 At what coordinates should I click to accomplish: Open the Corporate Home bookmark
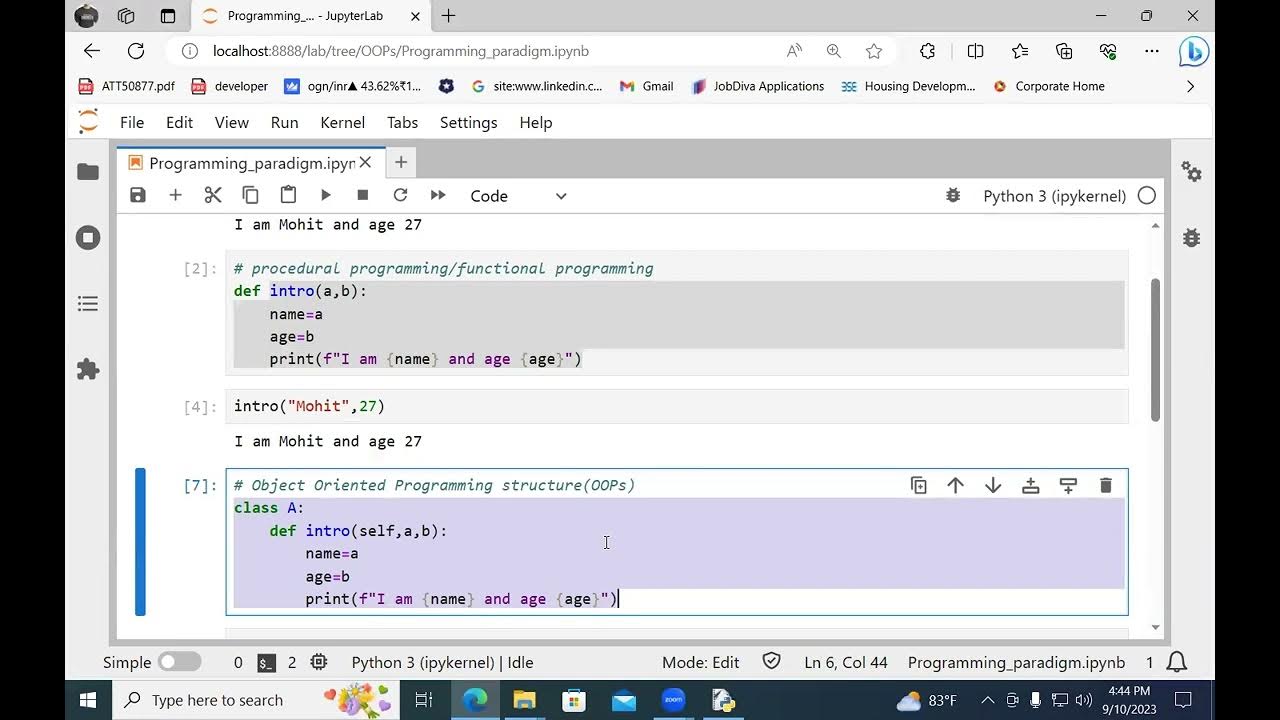coord(1049,86)
